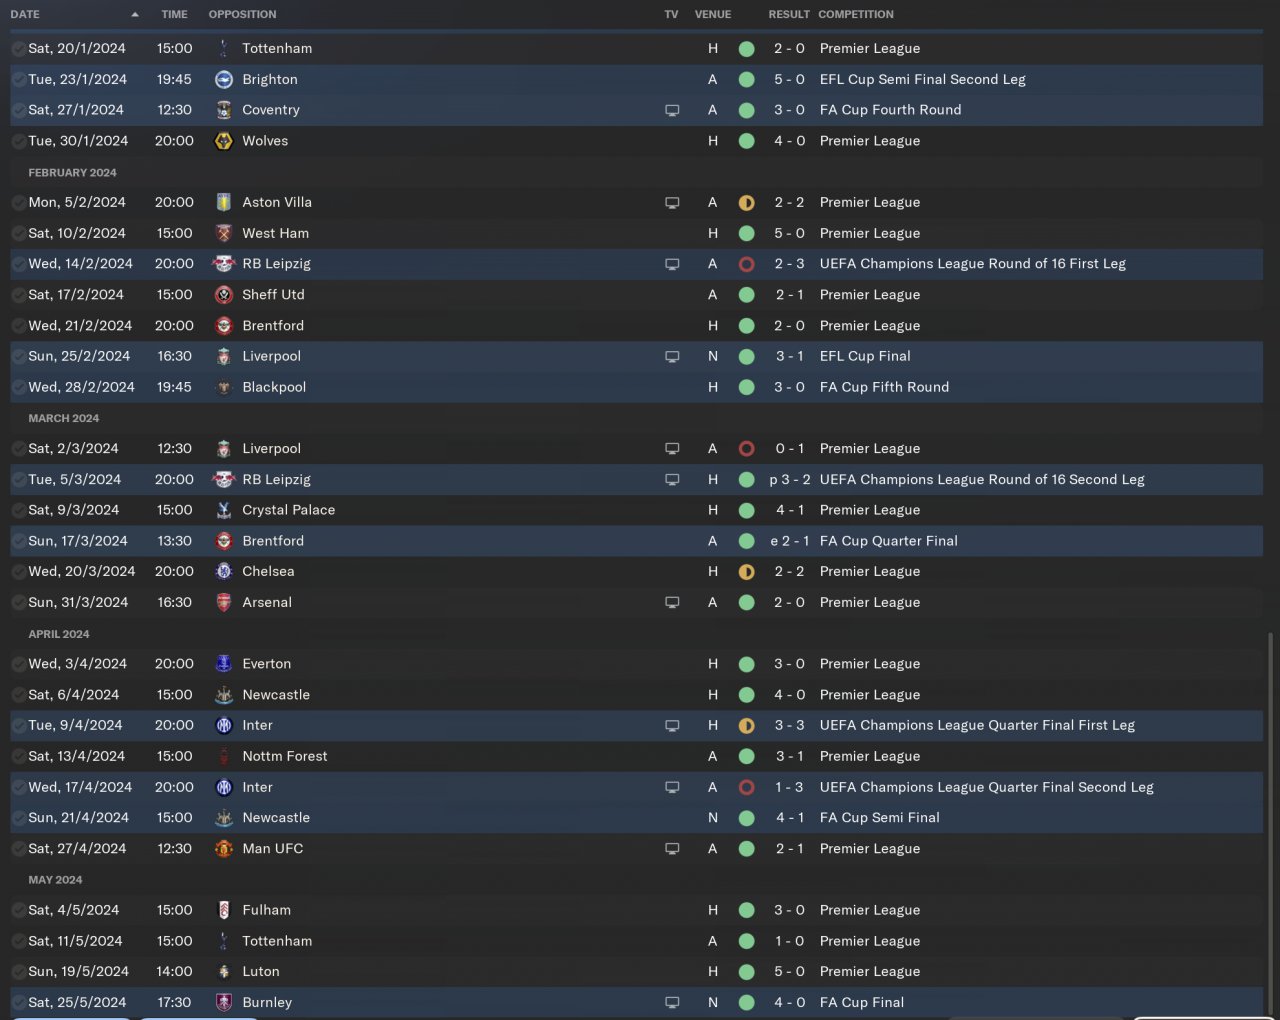Click the Tottenham club badge on 20/1/2024
This screenshot has width=1280, height=1020.
(224, 48)
